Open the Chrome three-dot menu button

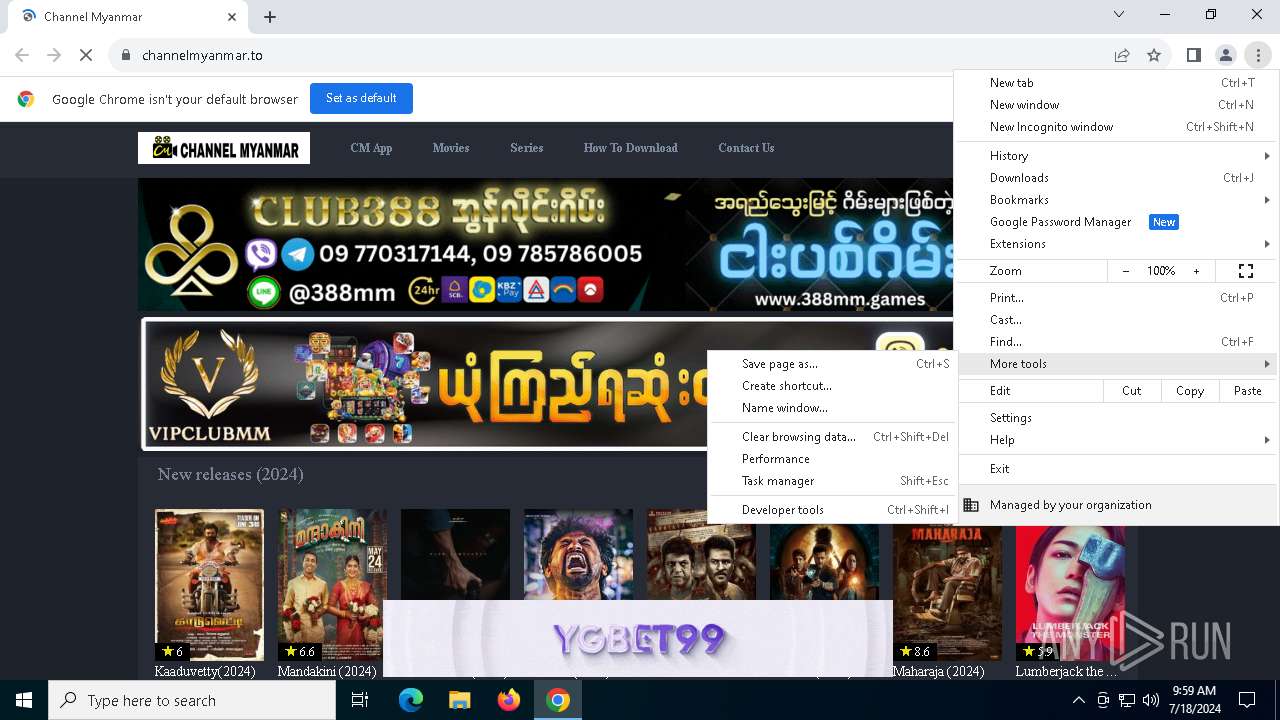(1258, 55)
